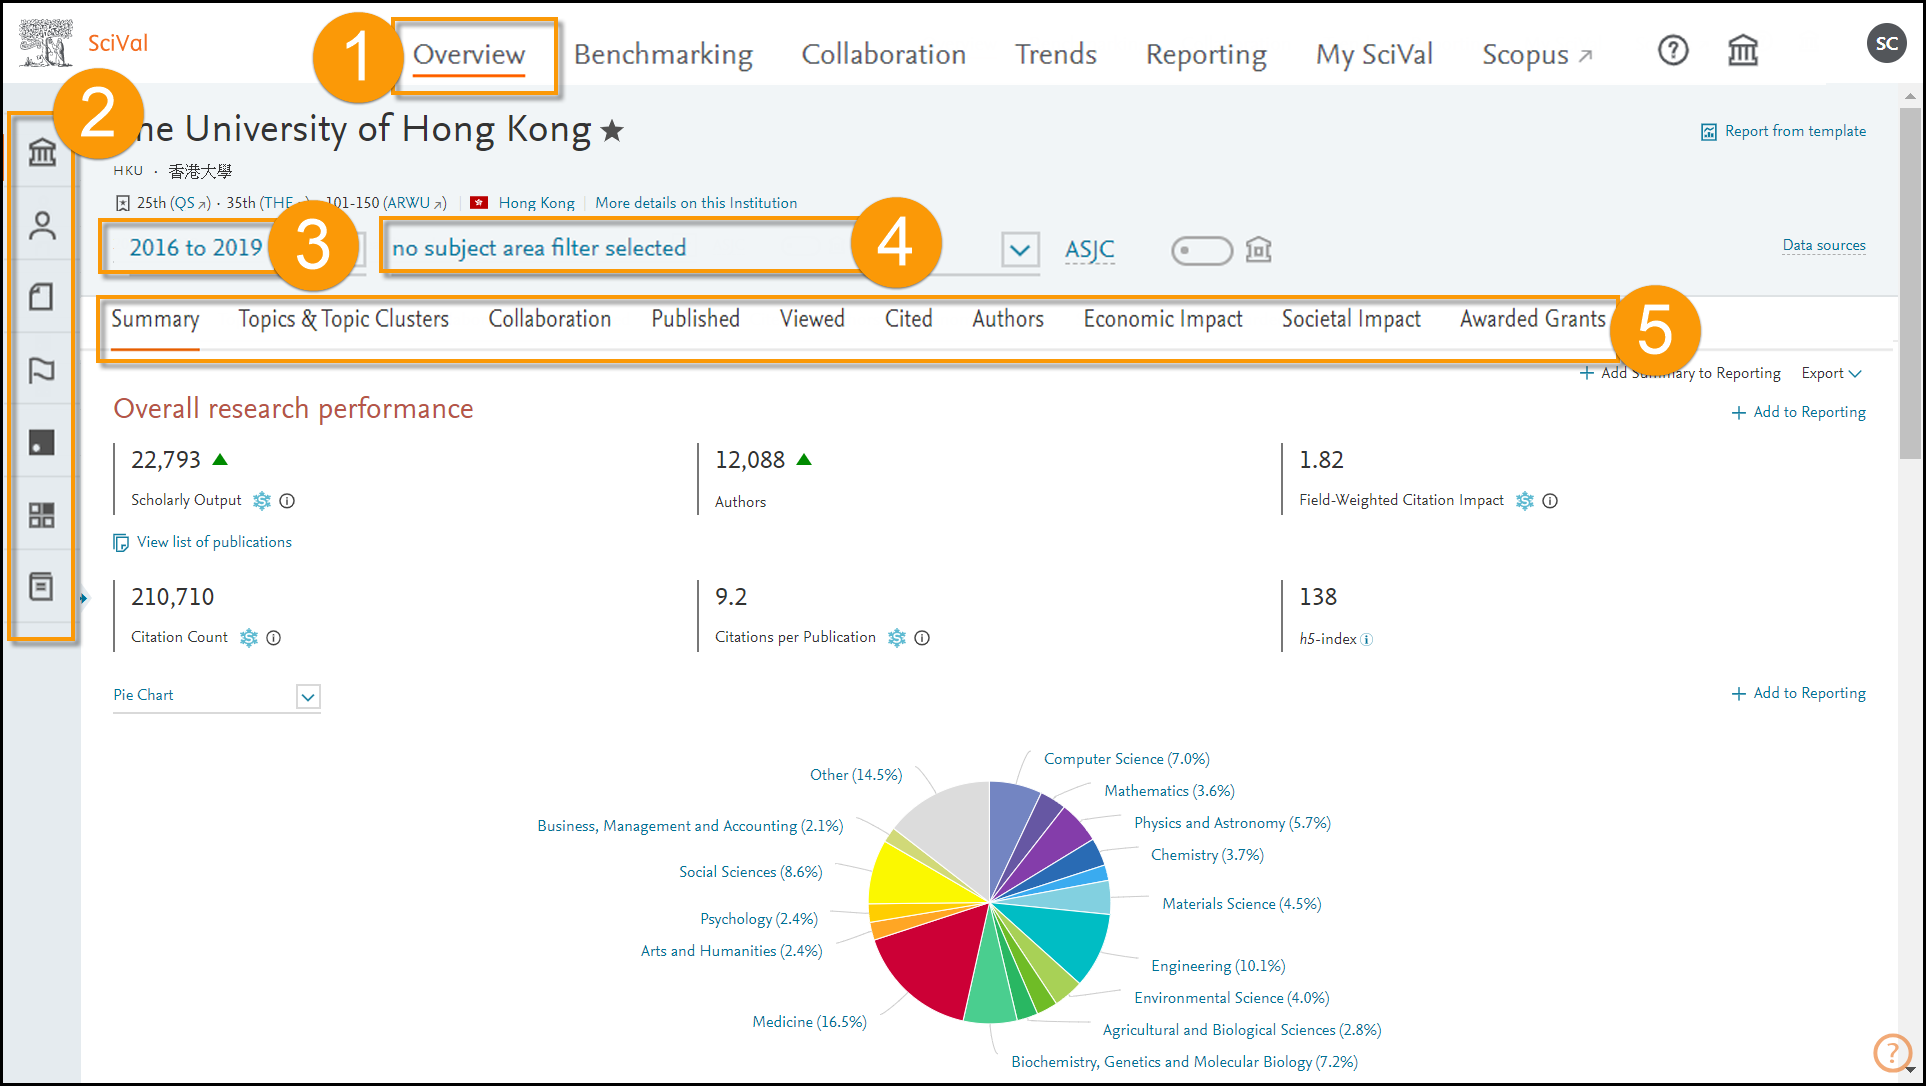Click the SciVal Elsevier tree logo

click(x=46, y=43)
